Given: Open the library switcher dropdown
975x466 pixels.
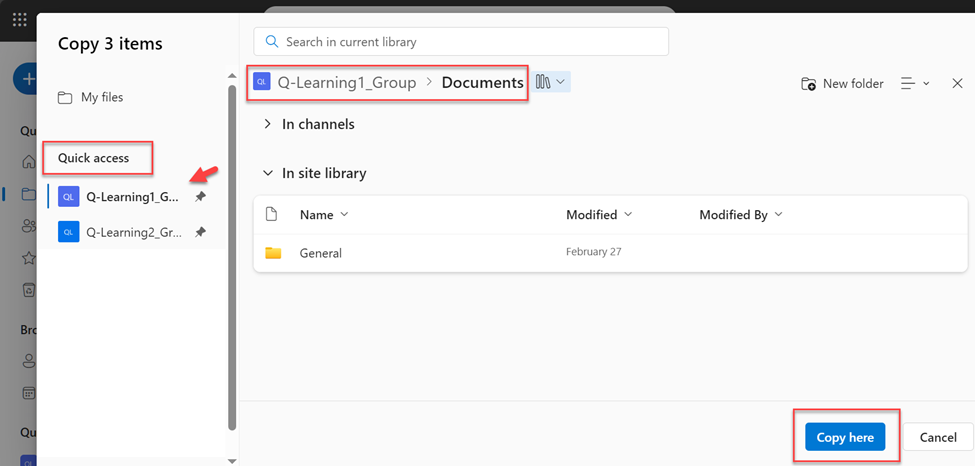Looking at the screenshot, I should [551, 82].
